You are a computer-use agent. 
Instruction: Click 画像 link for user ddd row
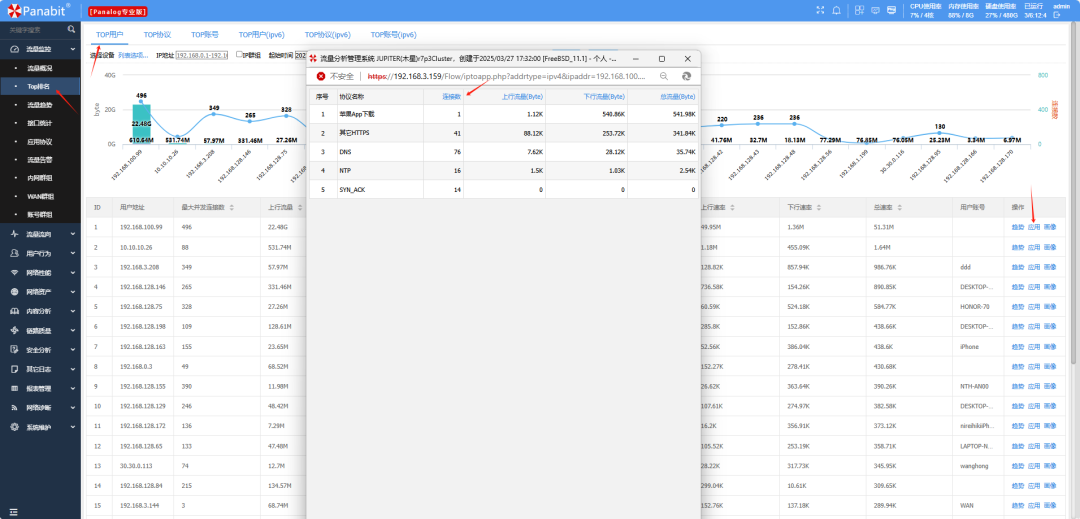pyautogui.click(x=1050, y=266)
